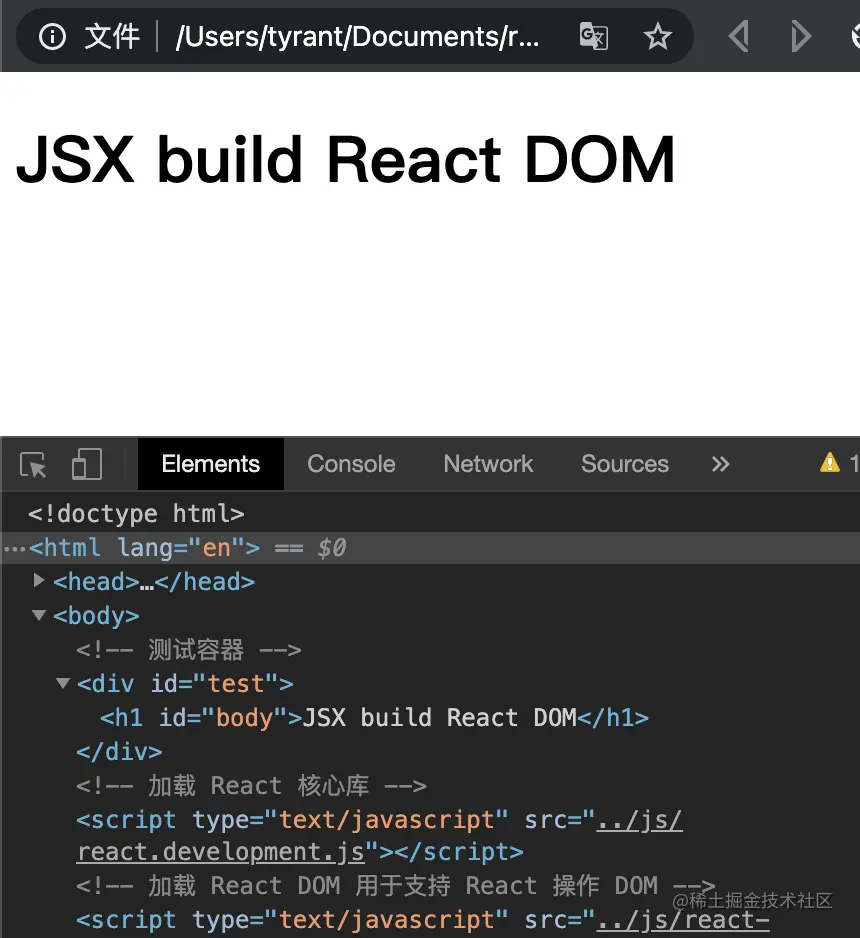Select the 加载 React 核心库 comment line
This screenshot has height=938, width=860.
point(251,786)
